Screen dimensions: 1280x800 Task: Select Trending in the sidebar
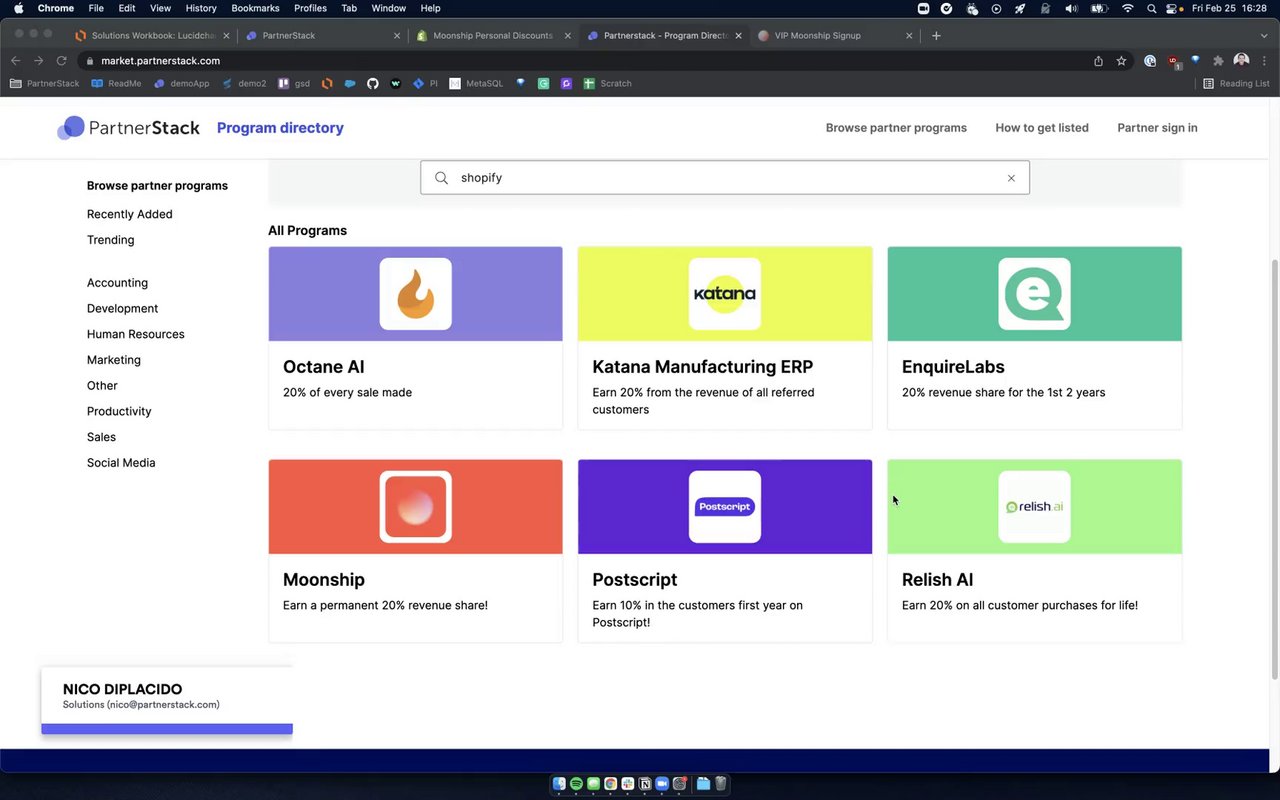[x=110, y=240]
